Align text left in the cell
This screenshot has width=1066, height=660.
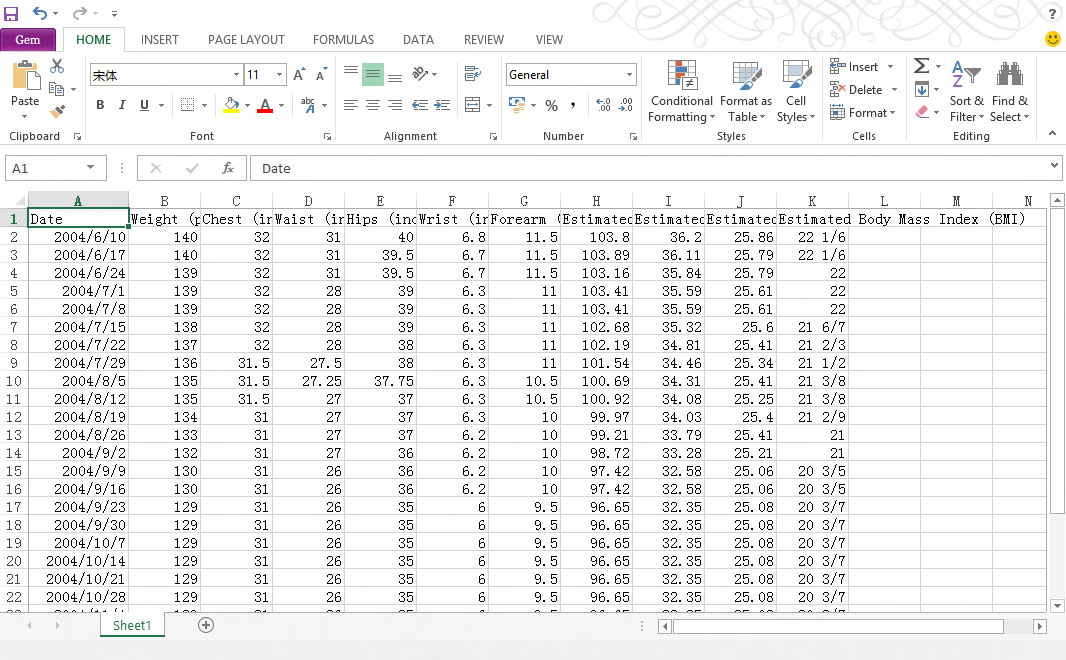(351, 105)
